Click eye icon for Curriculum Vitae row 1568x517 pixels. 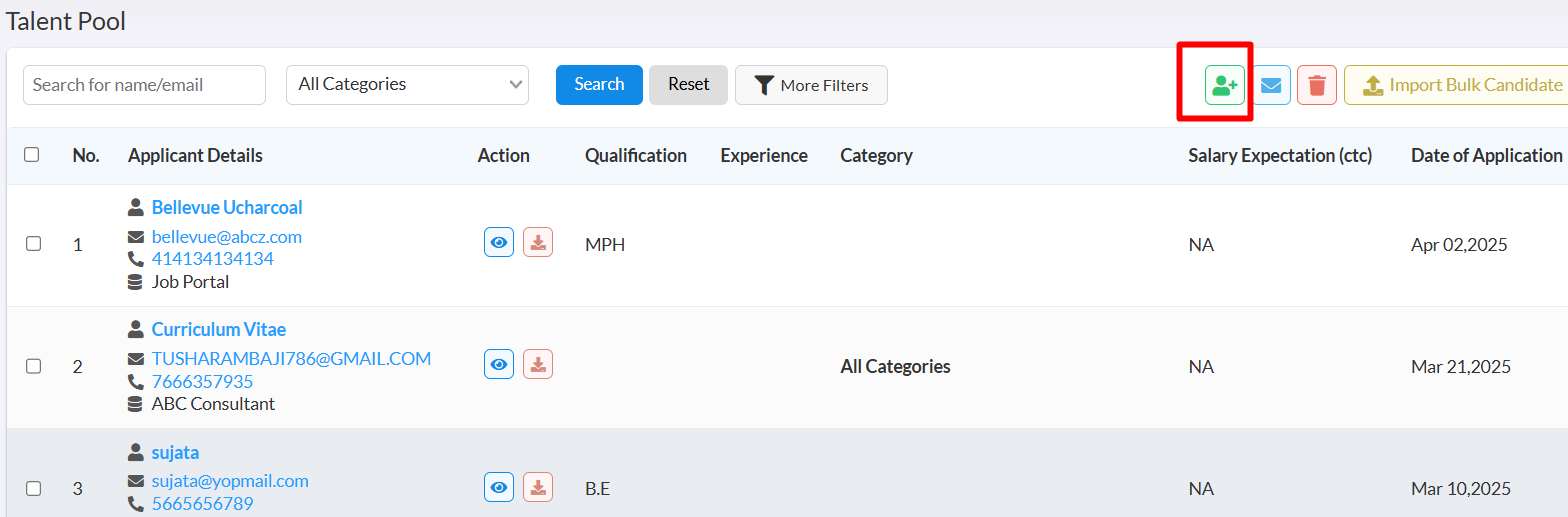click(499, 364)
